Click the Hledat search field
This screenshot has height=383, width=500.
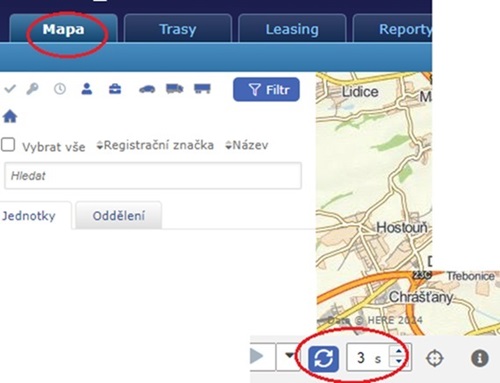[x=153, y=176]
